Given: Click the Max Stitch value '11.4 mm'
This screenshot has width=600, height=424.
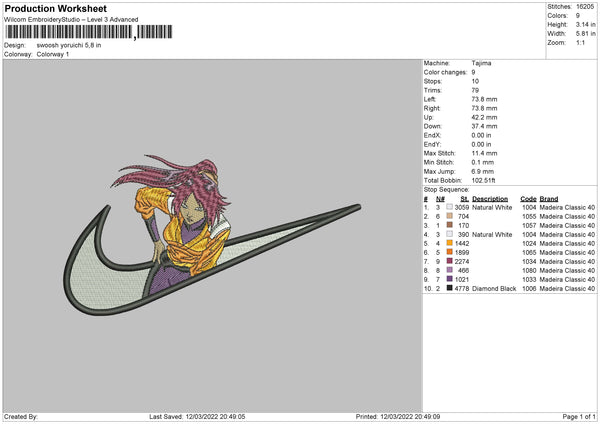Looking at the screenshot, I should pyautogui.click(x=484, y=153).
